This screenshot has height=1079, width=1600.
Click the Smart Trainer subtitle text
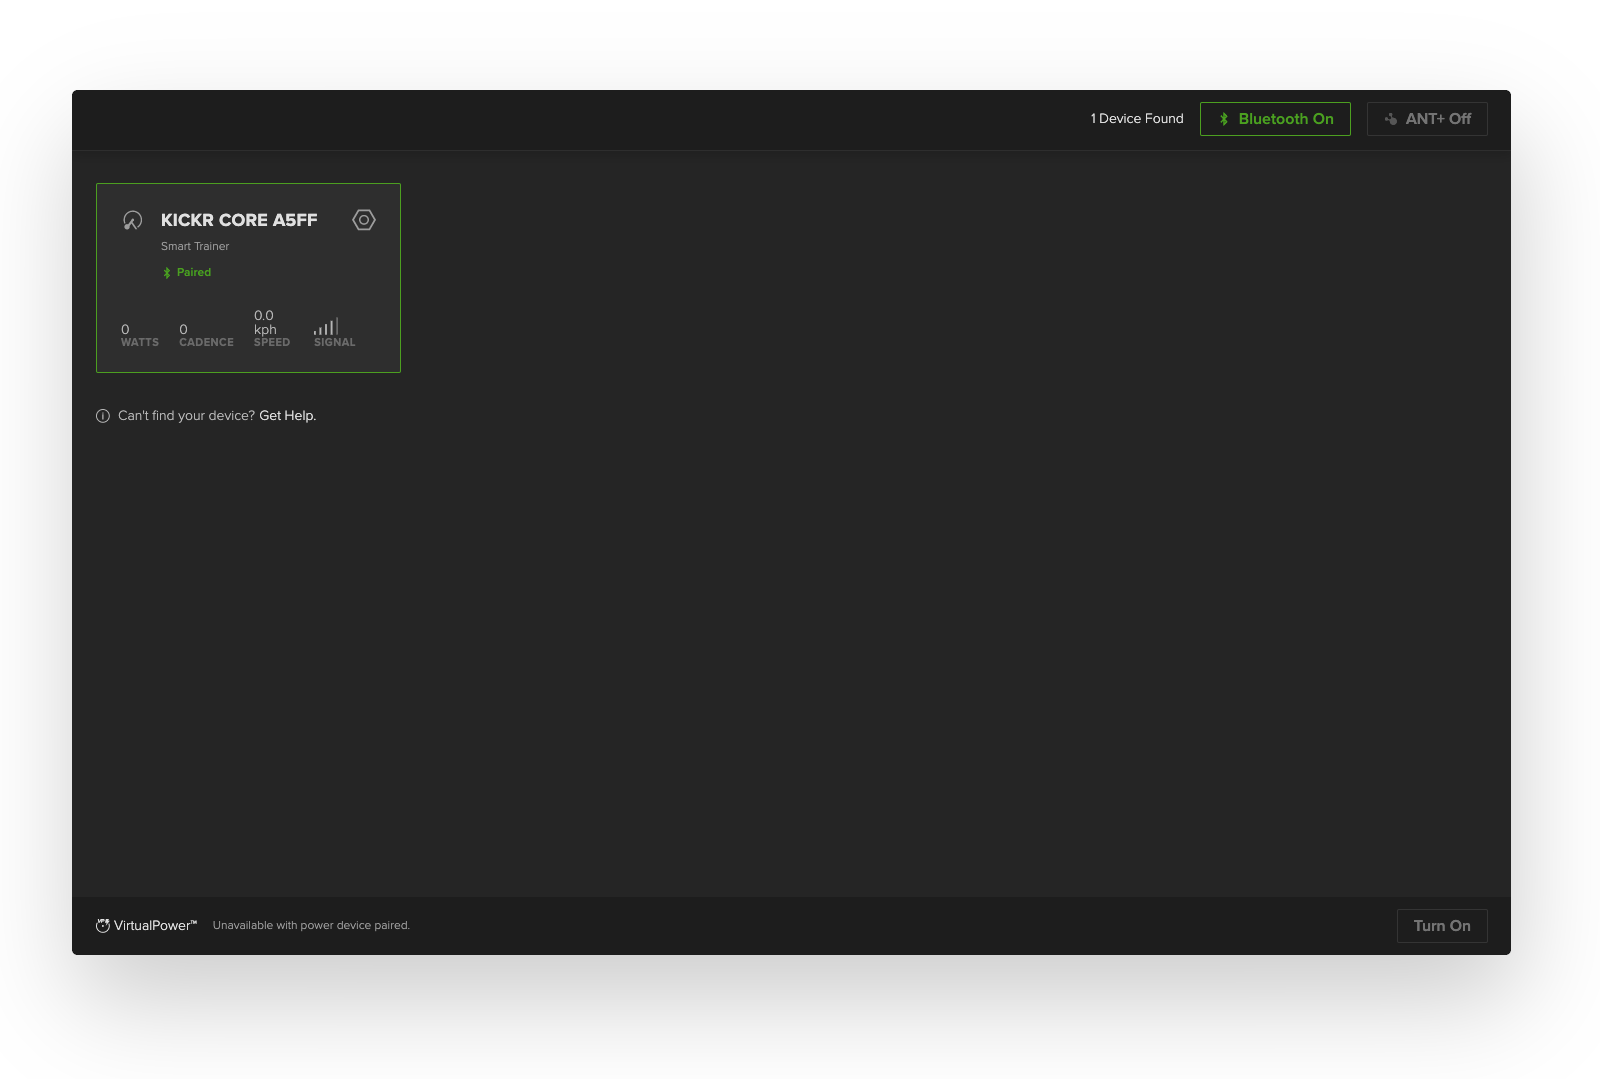coord(195,246)
